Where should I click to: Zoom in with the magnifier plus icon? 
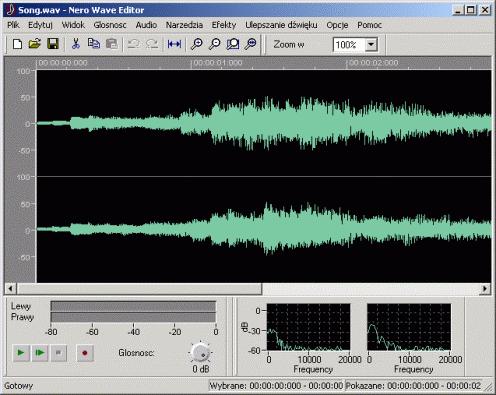pyautogui.click(x=197, y=44)
